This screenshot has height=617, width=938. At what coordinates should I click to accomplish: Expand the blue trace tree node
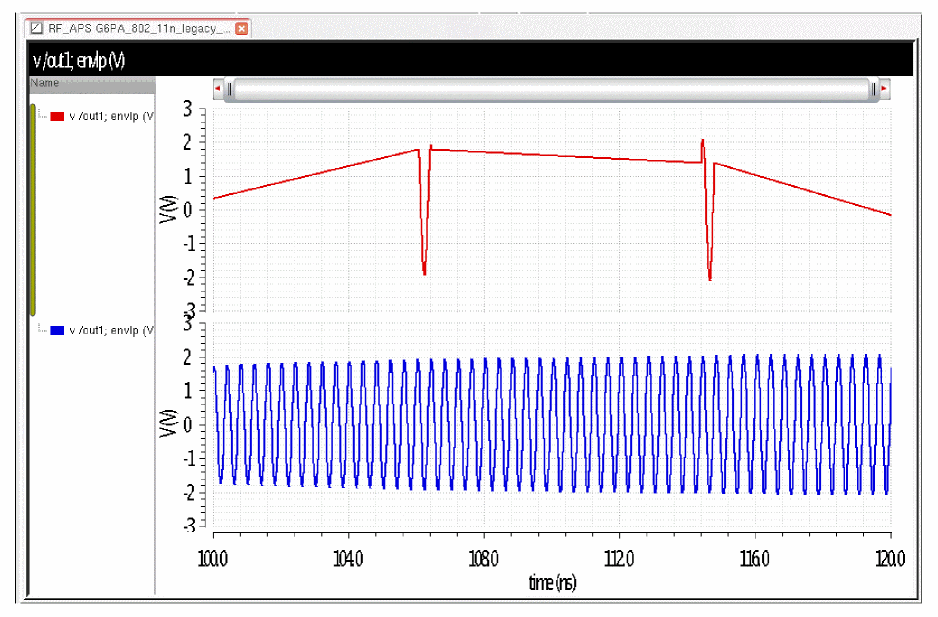42,329
